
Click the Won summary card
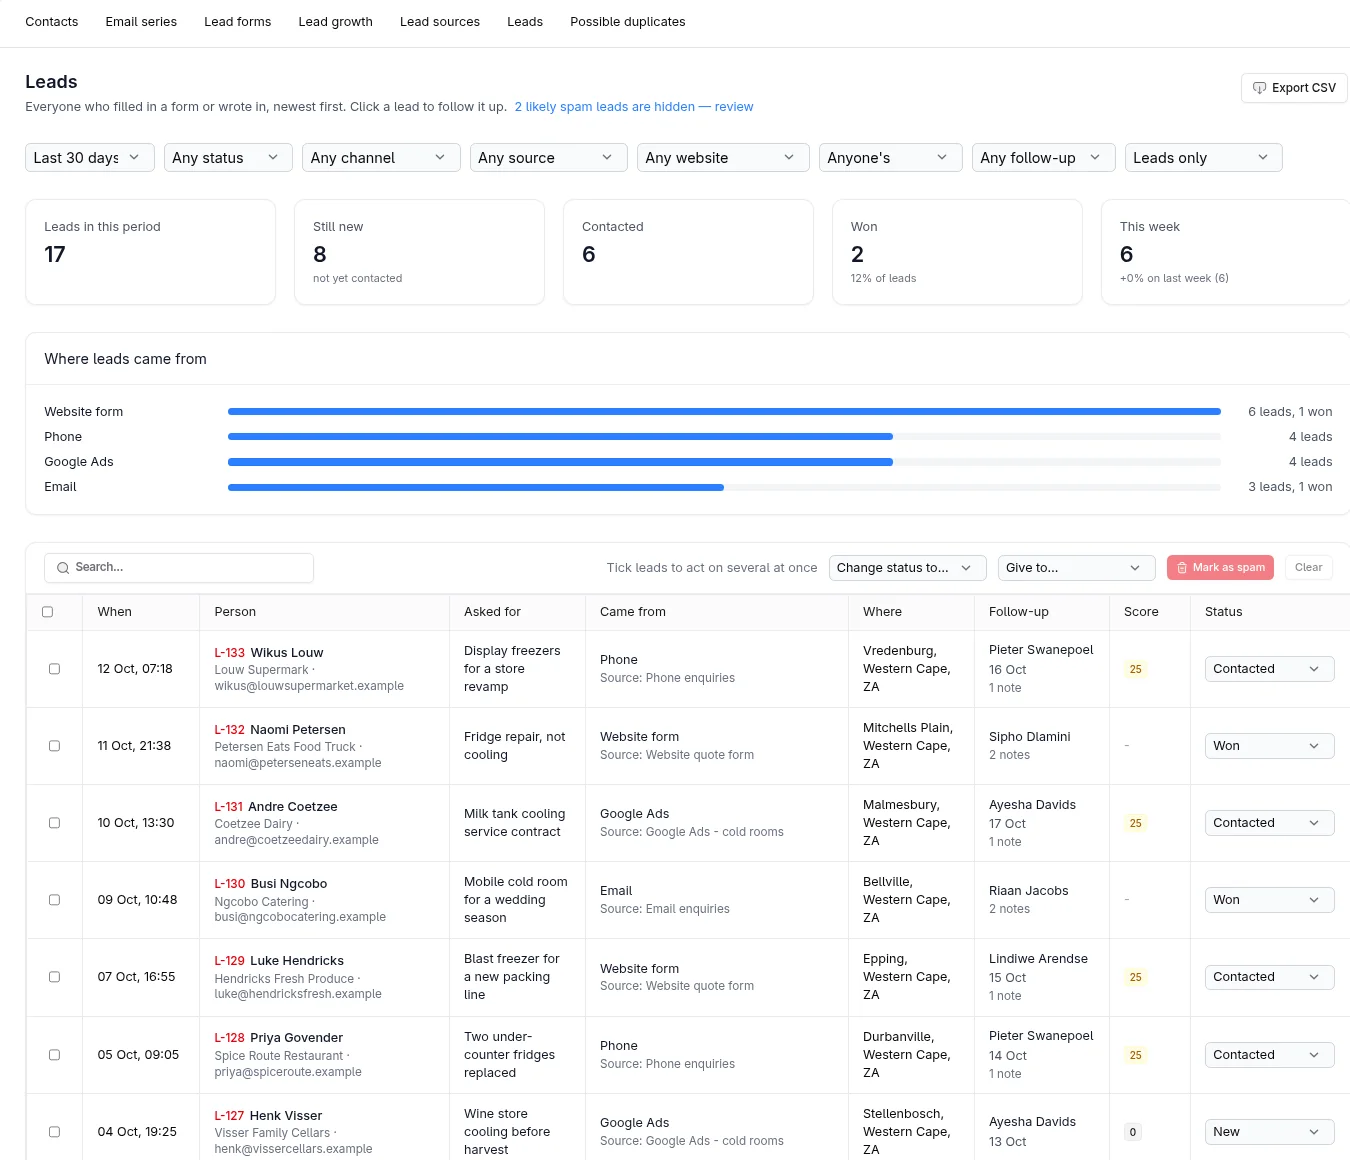(x=957, y=252)
